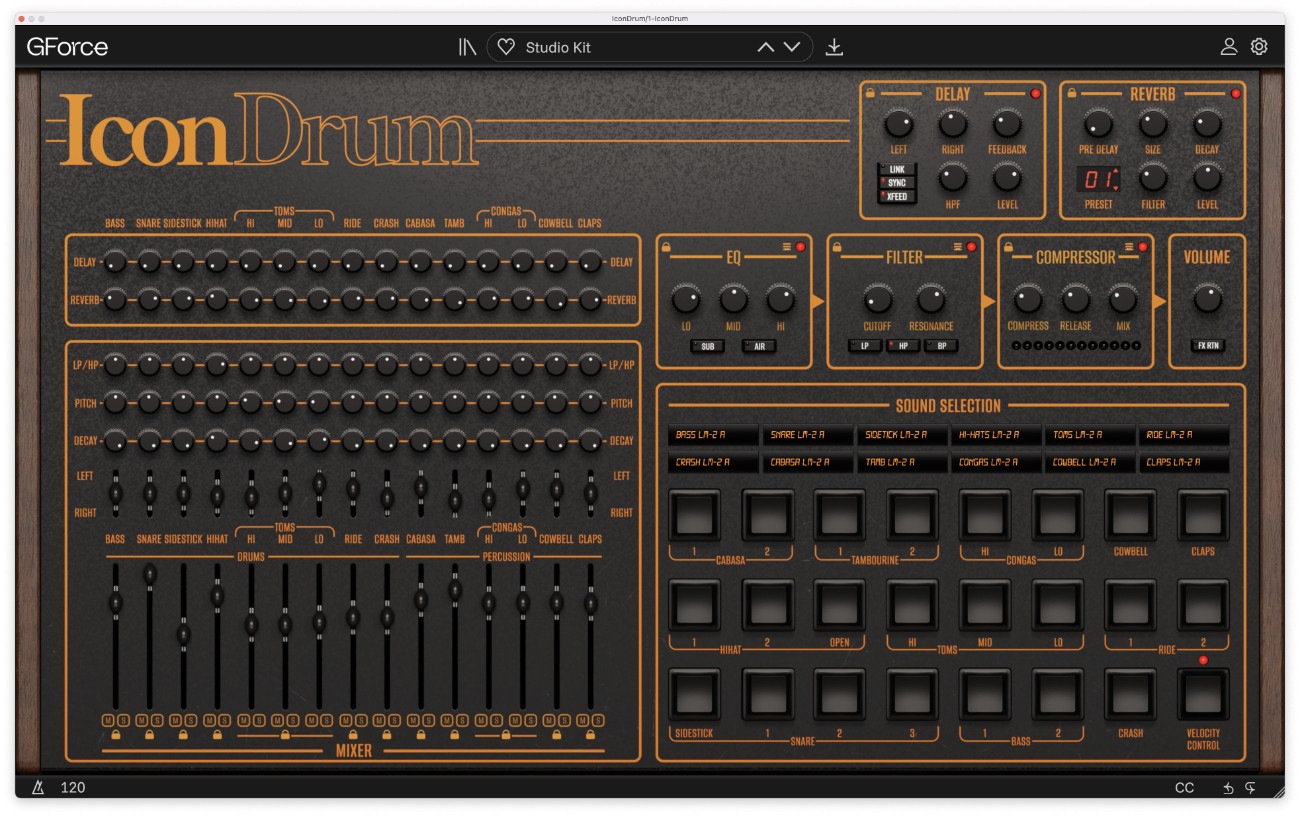Image resolution: width=1300 pixels, height=816 pixels.
Task: Open the EQ section menu icon
Action: 787,246
